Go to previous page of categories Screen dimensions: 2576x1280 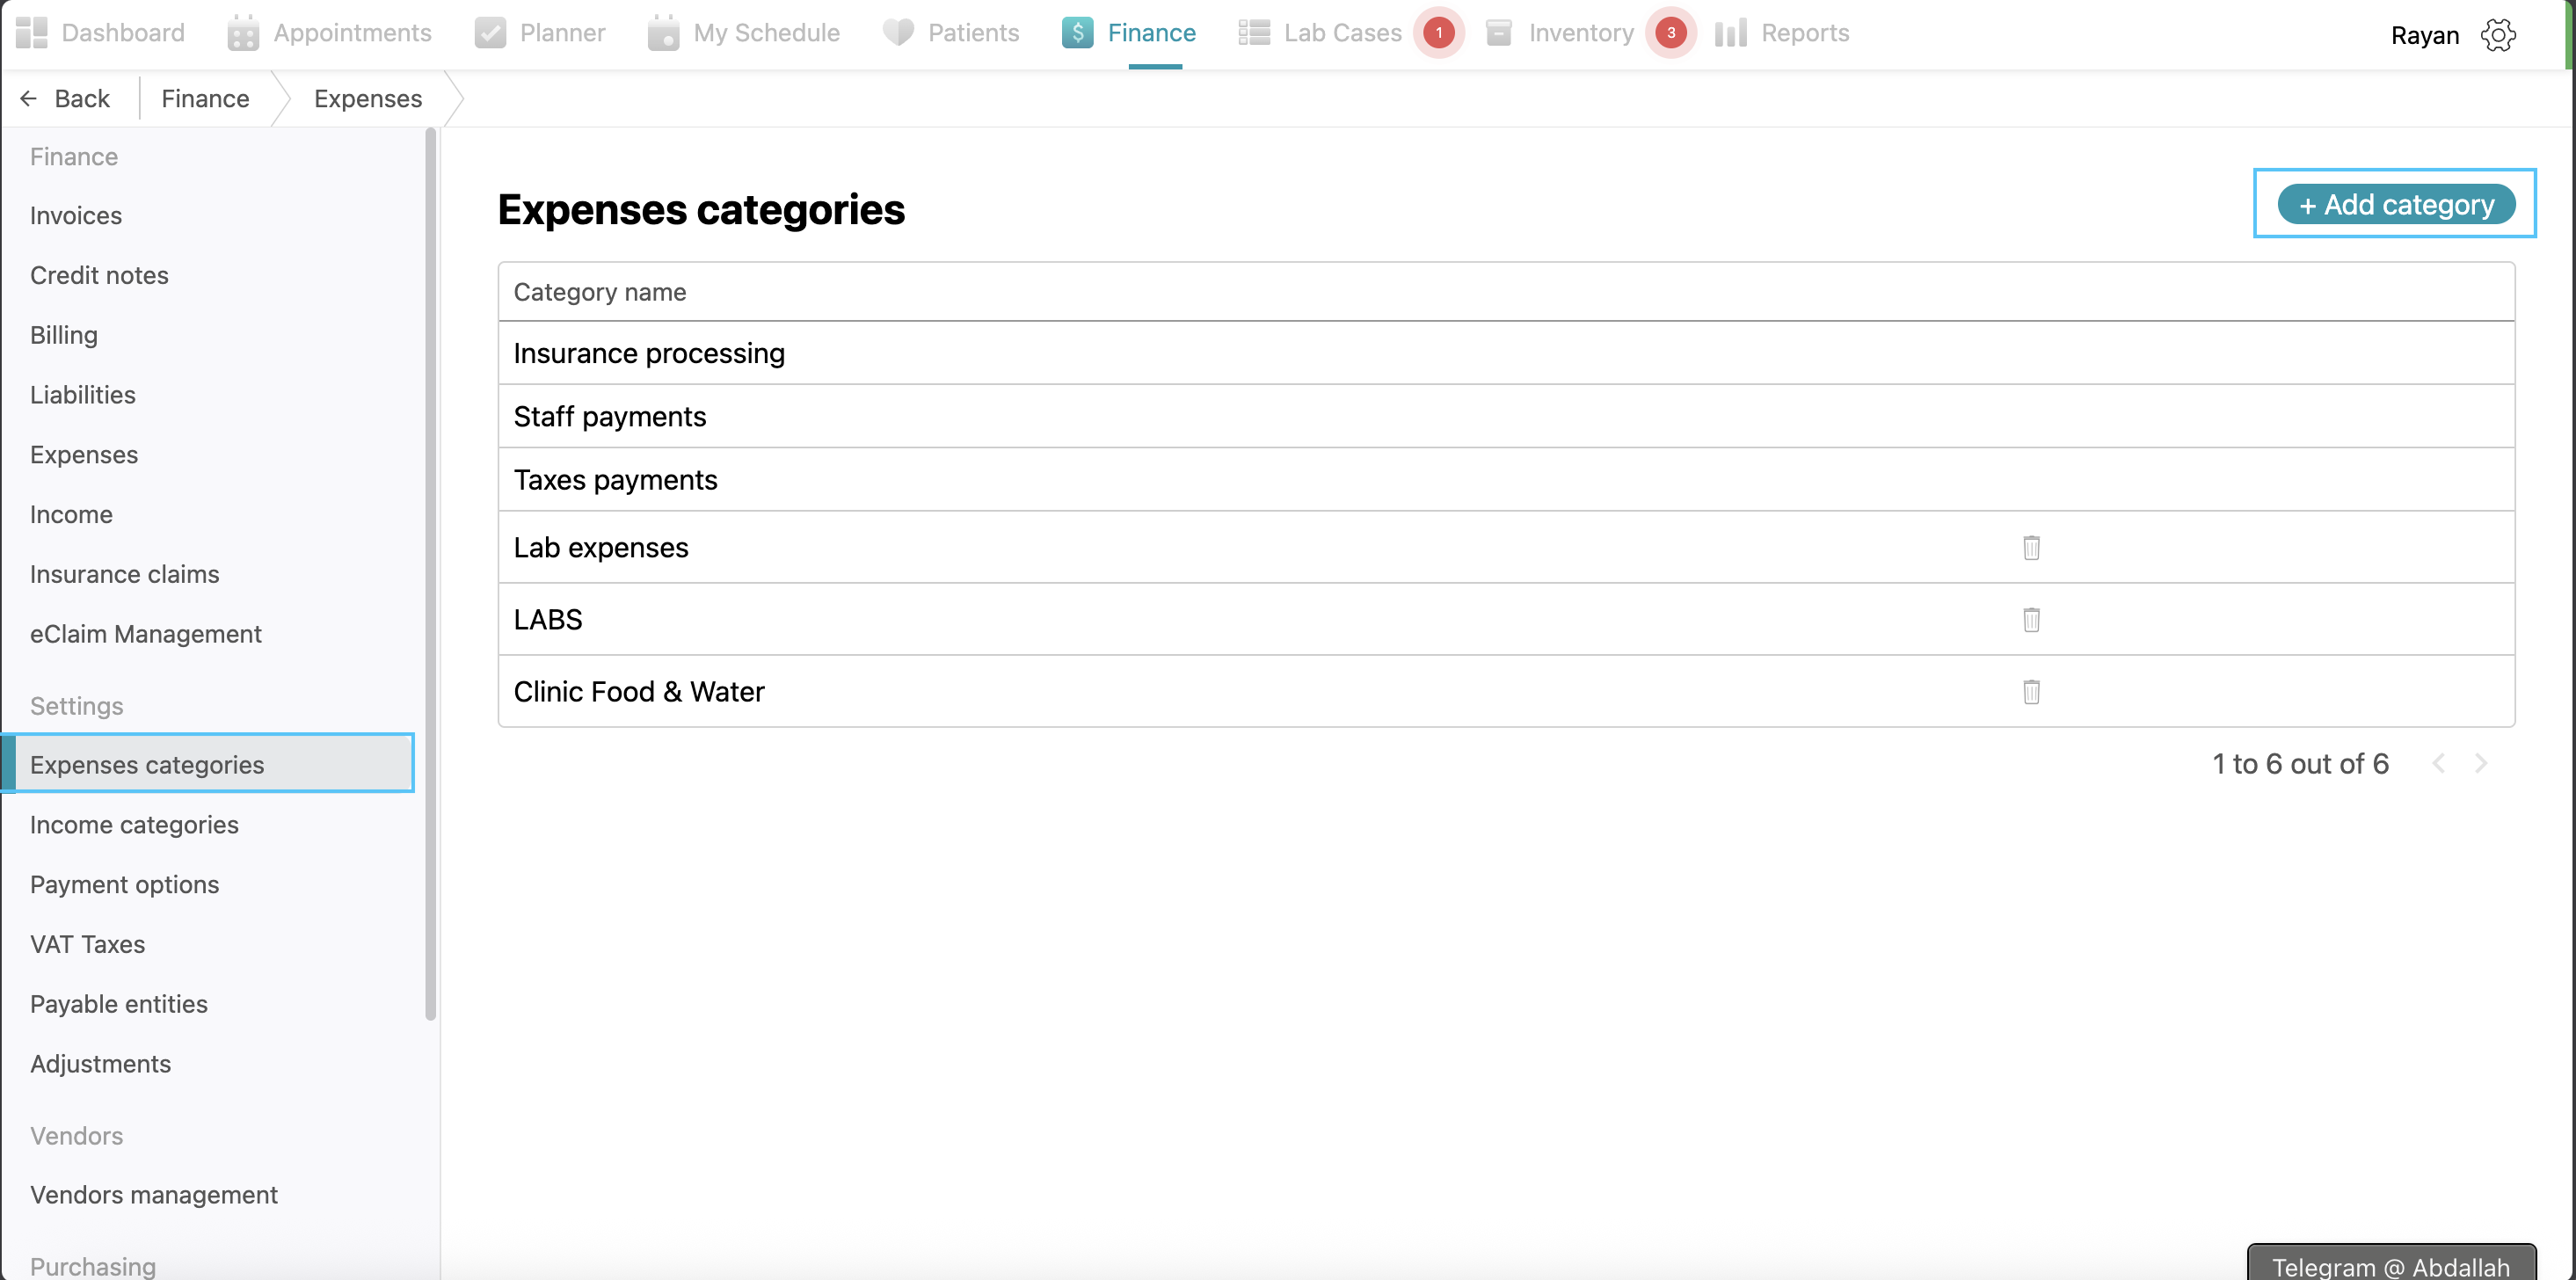pyautogui.click(x=2439, y=764)
